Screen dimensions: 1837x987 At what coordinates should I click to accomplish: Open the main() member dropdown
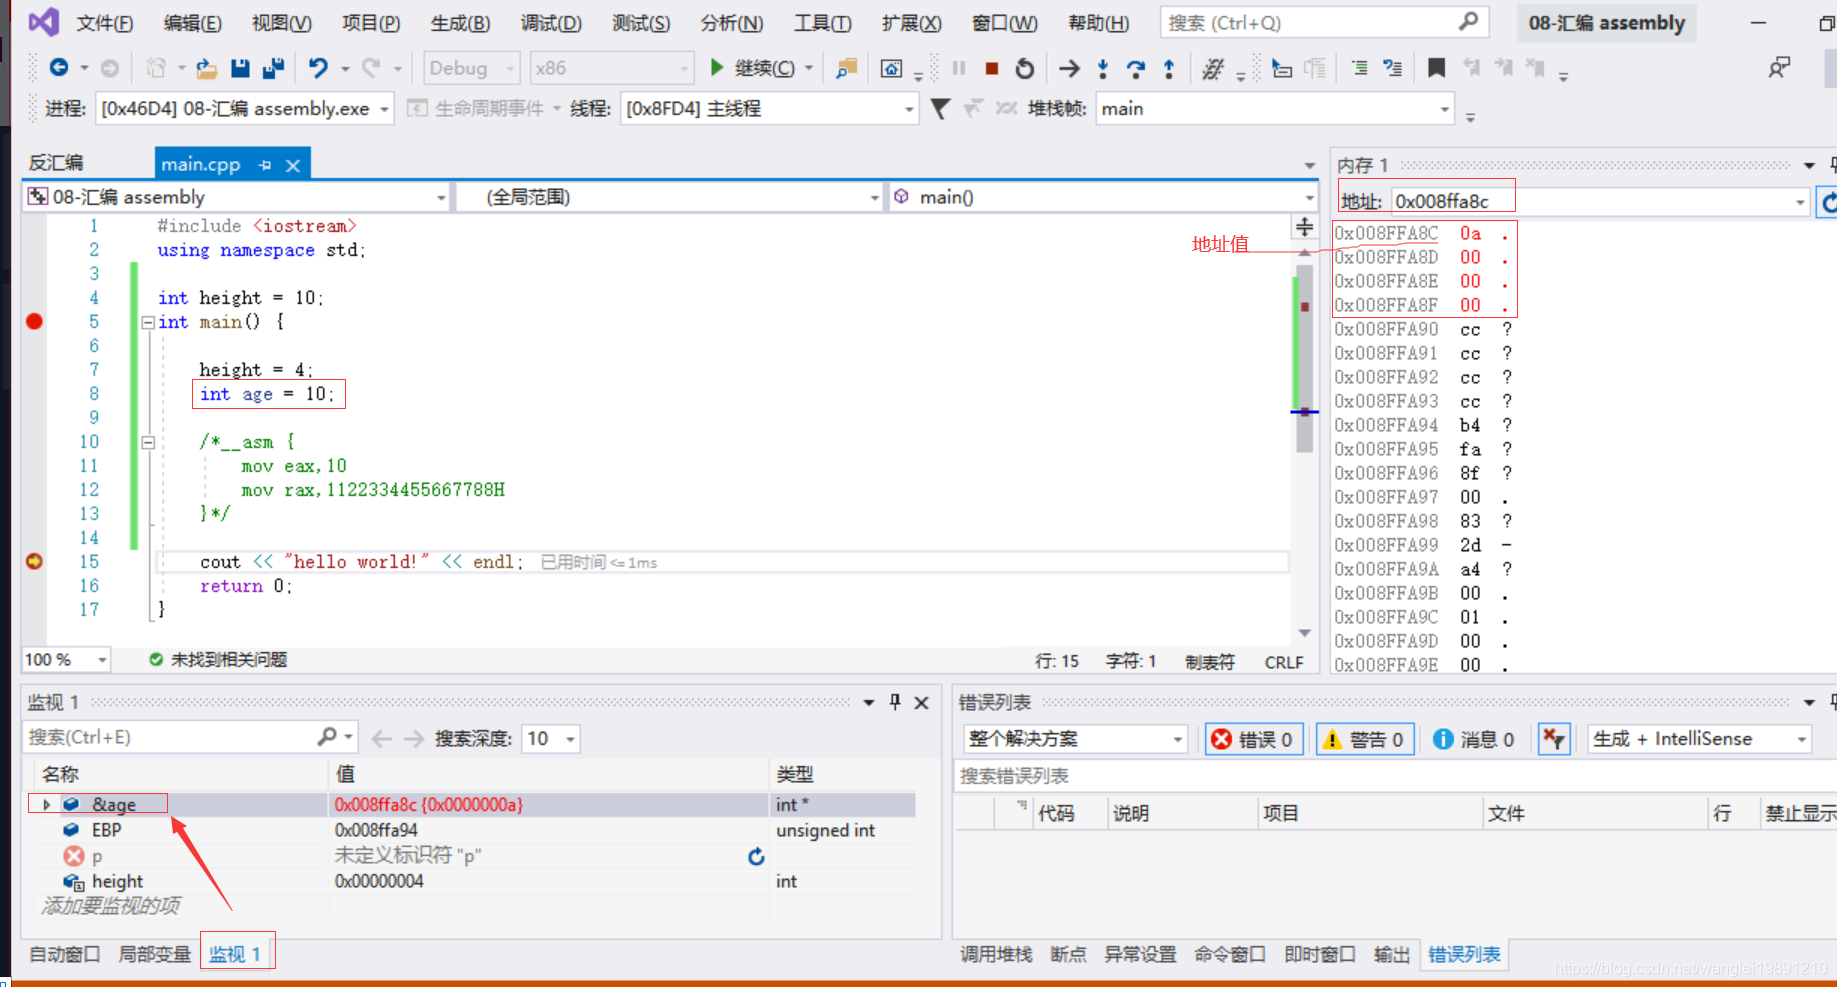(x=1102, y=197)
